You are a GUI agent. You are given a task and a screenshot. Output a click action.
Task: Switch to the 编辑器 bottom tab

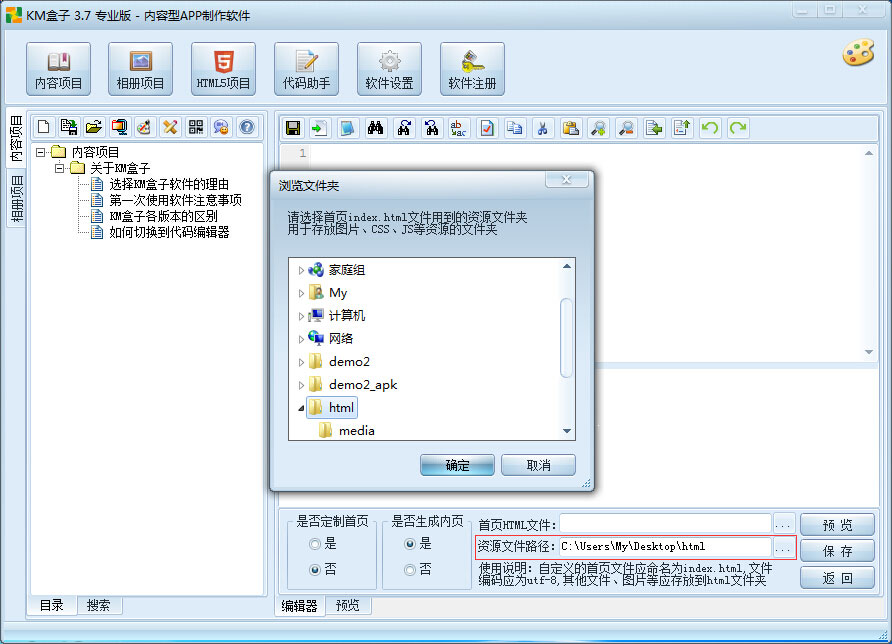pyautogui.click(x=299, y=606)
